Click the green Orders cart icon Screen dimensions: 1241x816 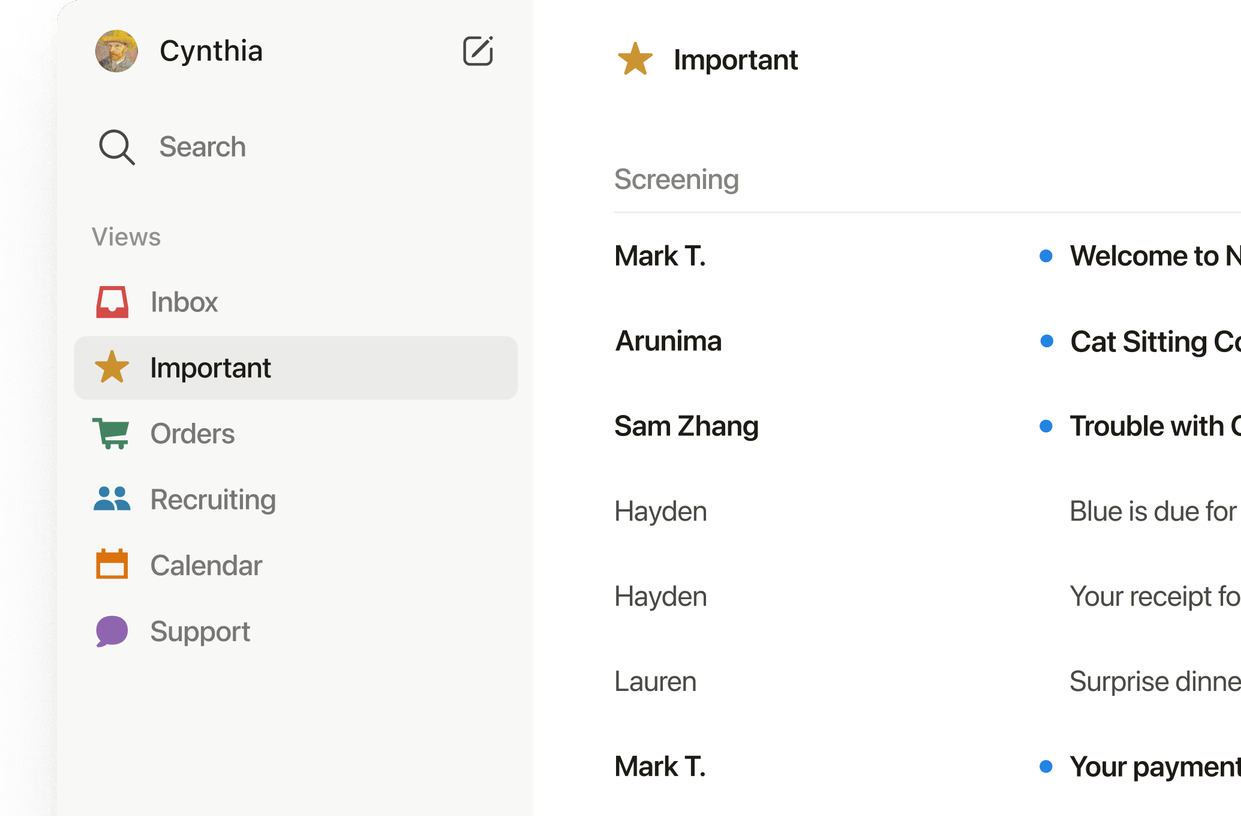(x=111, y=434)
